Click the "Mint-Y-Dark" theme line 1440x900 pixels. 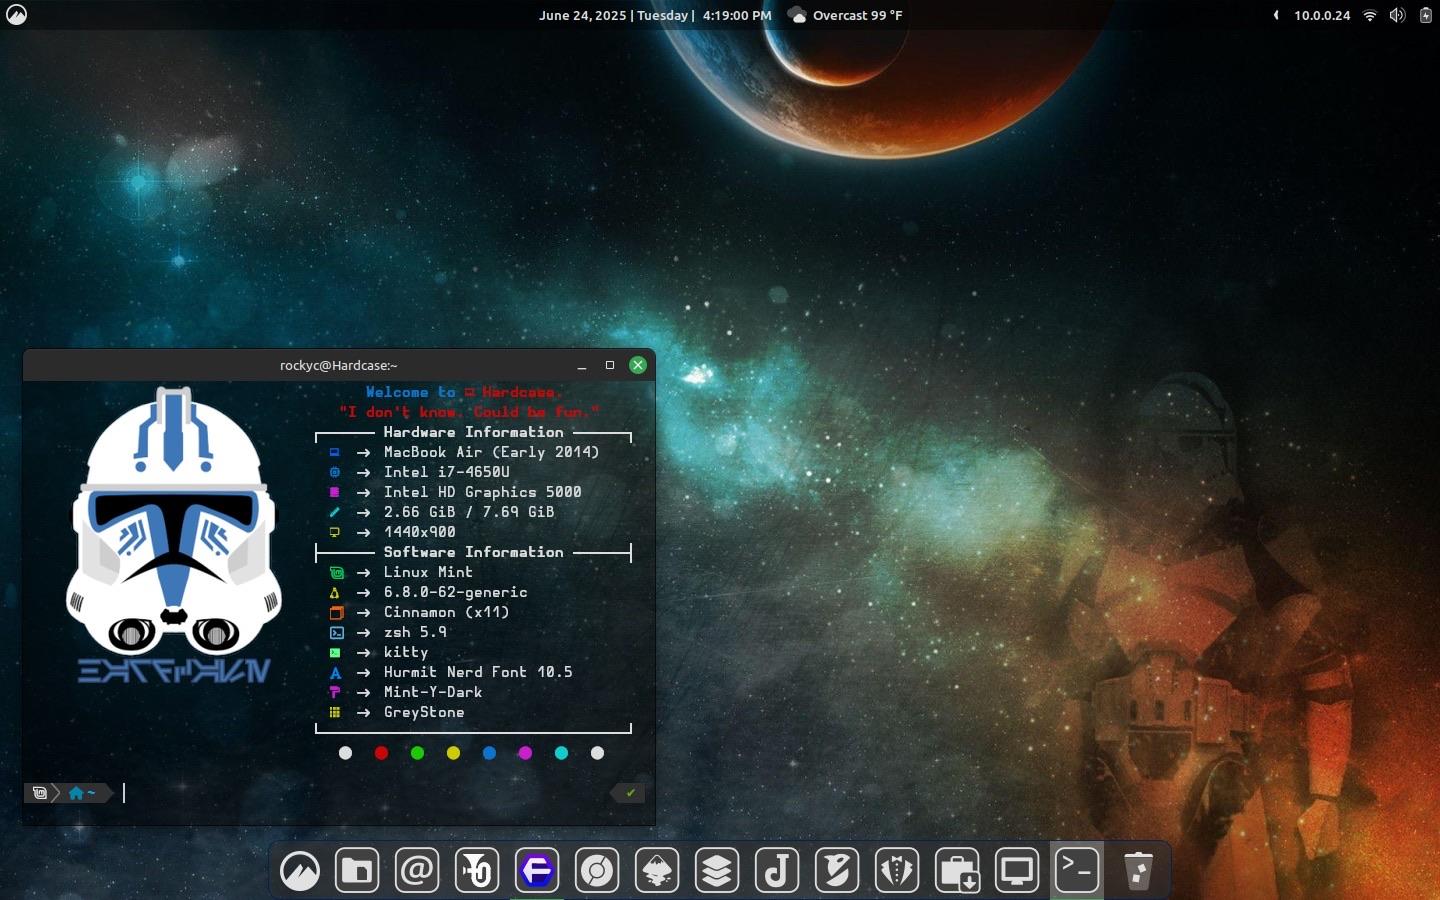pos(433,692)
